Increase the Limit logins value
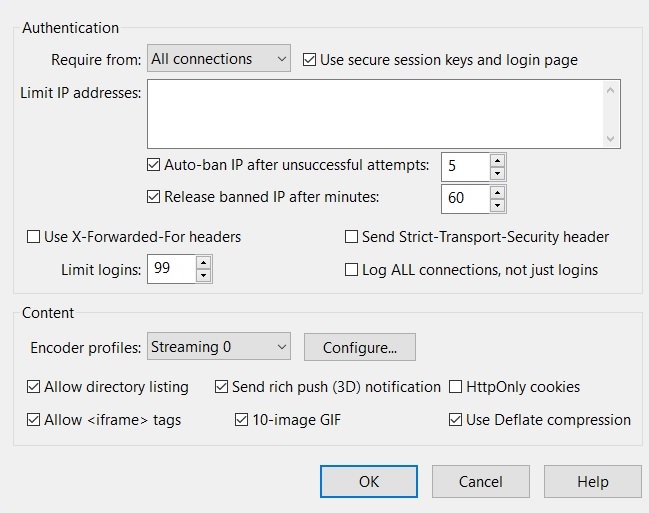This screenshot has width=649, height=513. coord(204,263)
